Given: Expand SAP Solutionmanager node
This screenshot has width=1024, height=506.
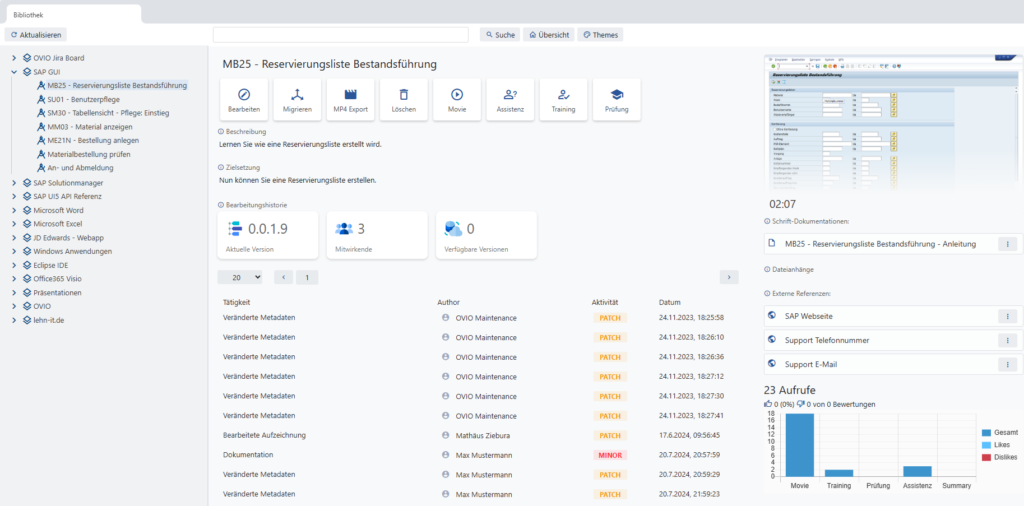Looking at the screenshot, I should click(x=14, y=183).
